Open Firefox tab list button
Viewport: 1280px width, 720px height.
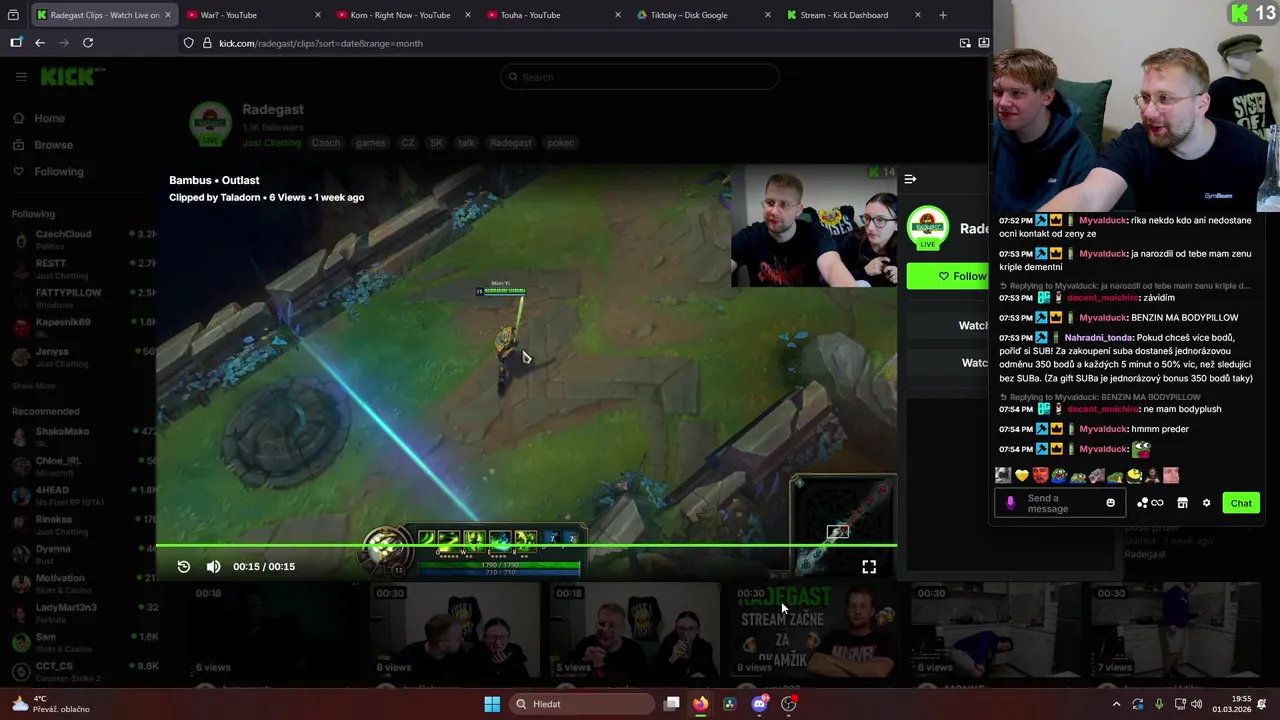click(13, 15)
